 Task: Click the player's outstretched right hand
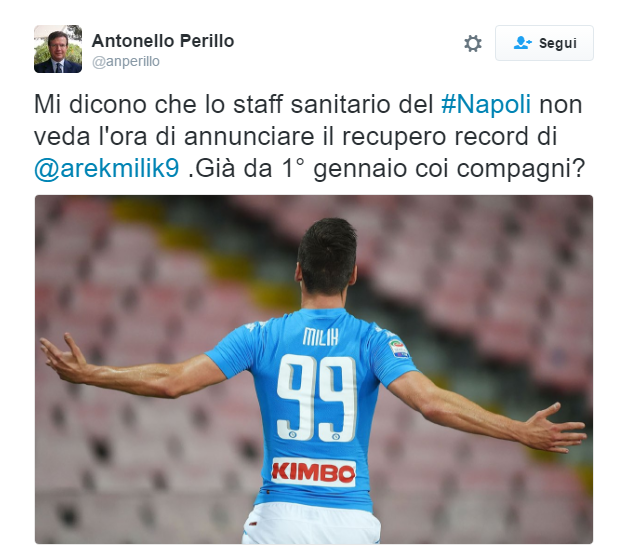(x=555, y=428)
